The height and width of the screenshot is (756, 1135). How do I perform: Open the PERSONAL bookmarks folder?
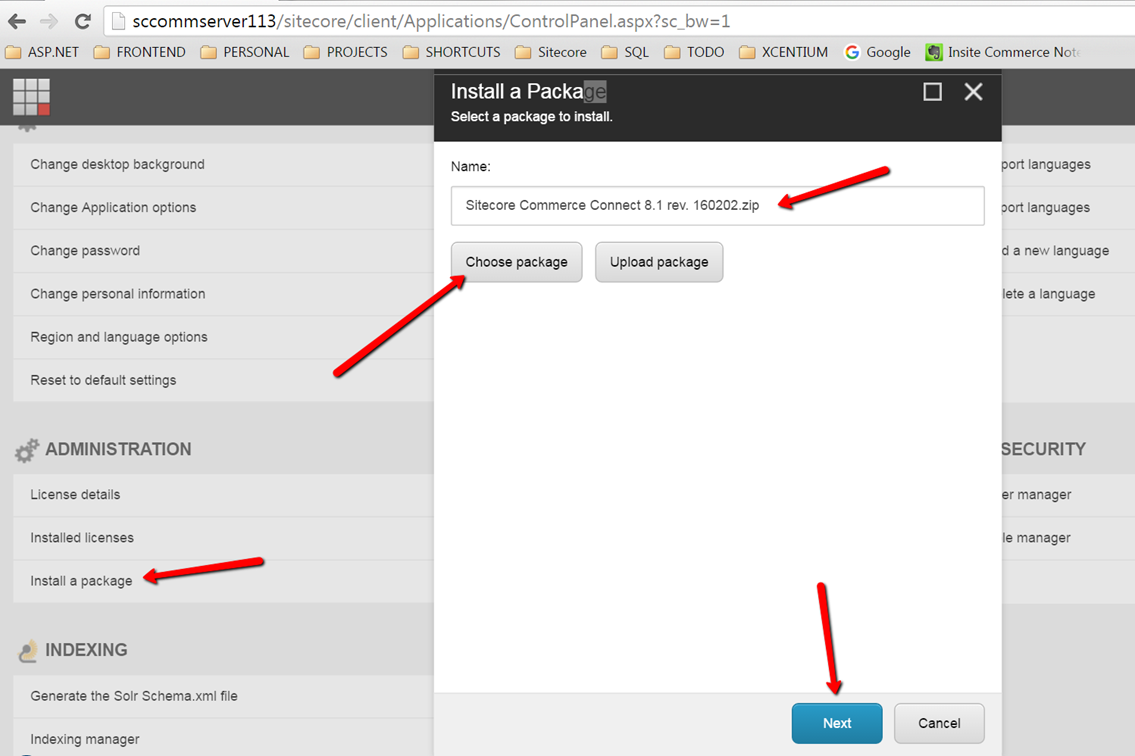pos(245,52)
